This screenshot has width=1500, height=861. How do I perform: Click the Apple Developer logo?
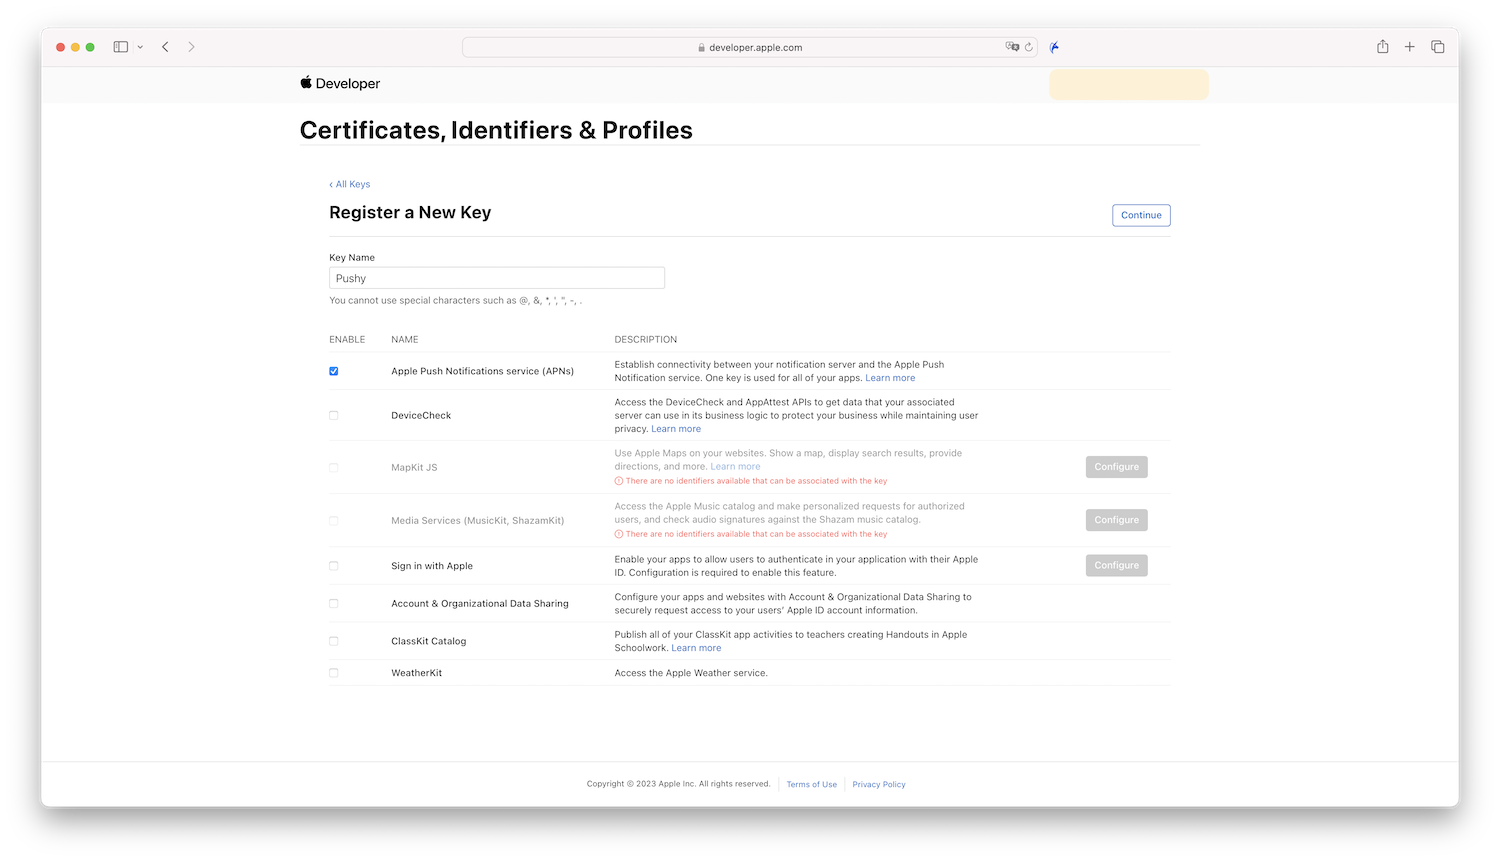click(340, 84)
